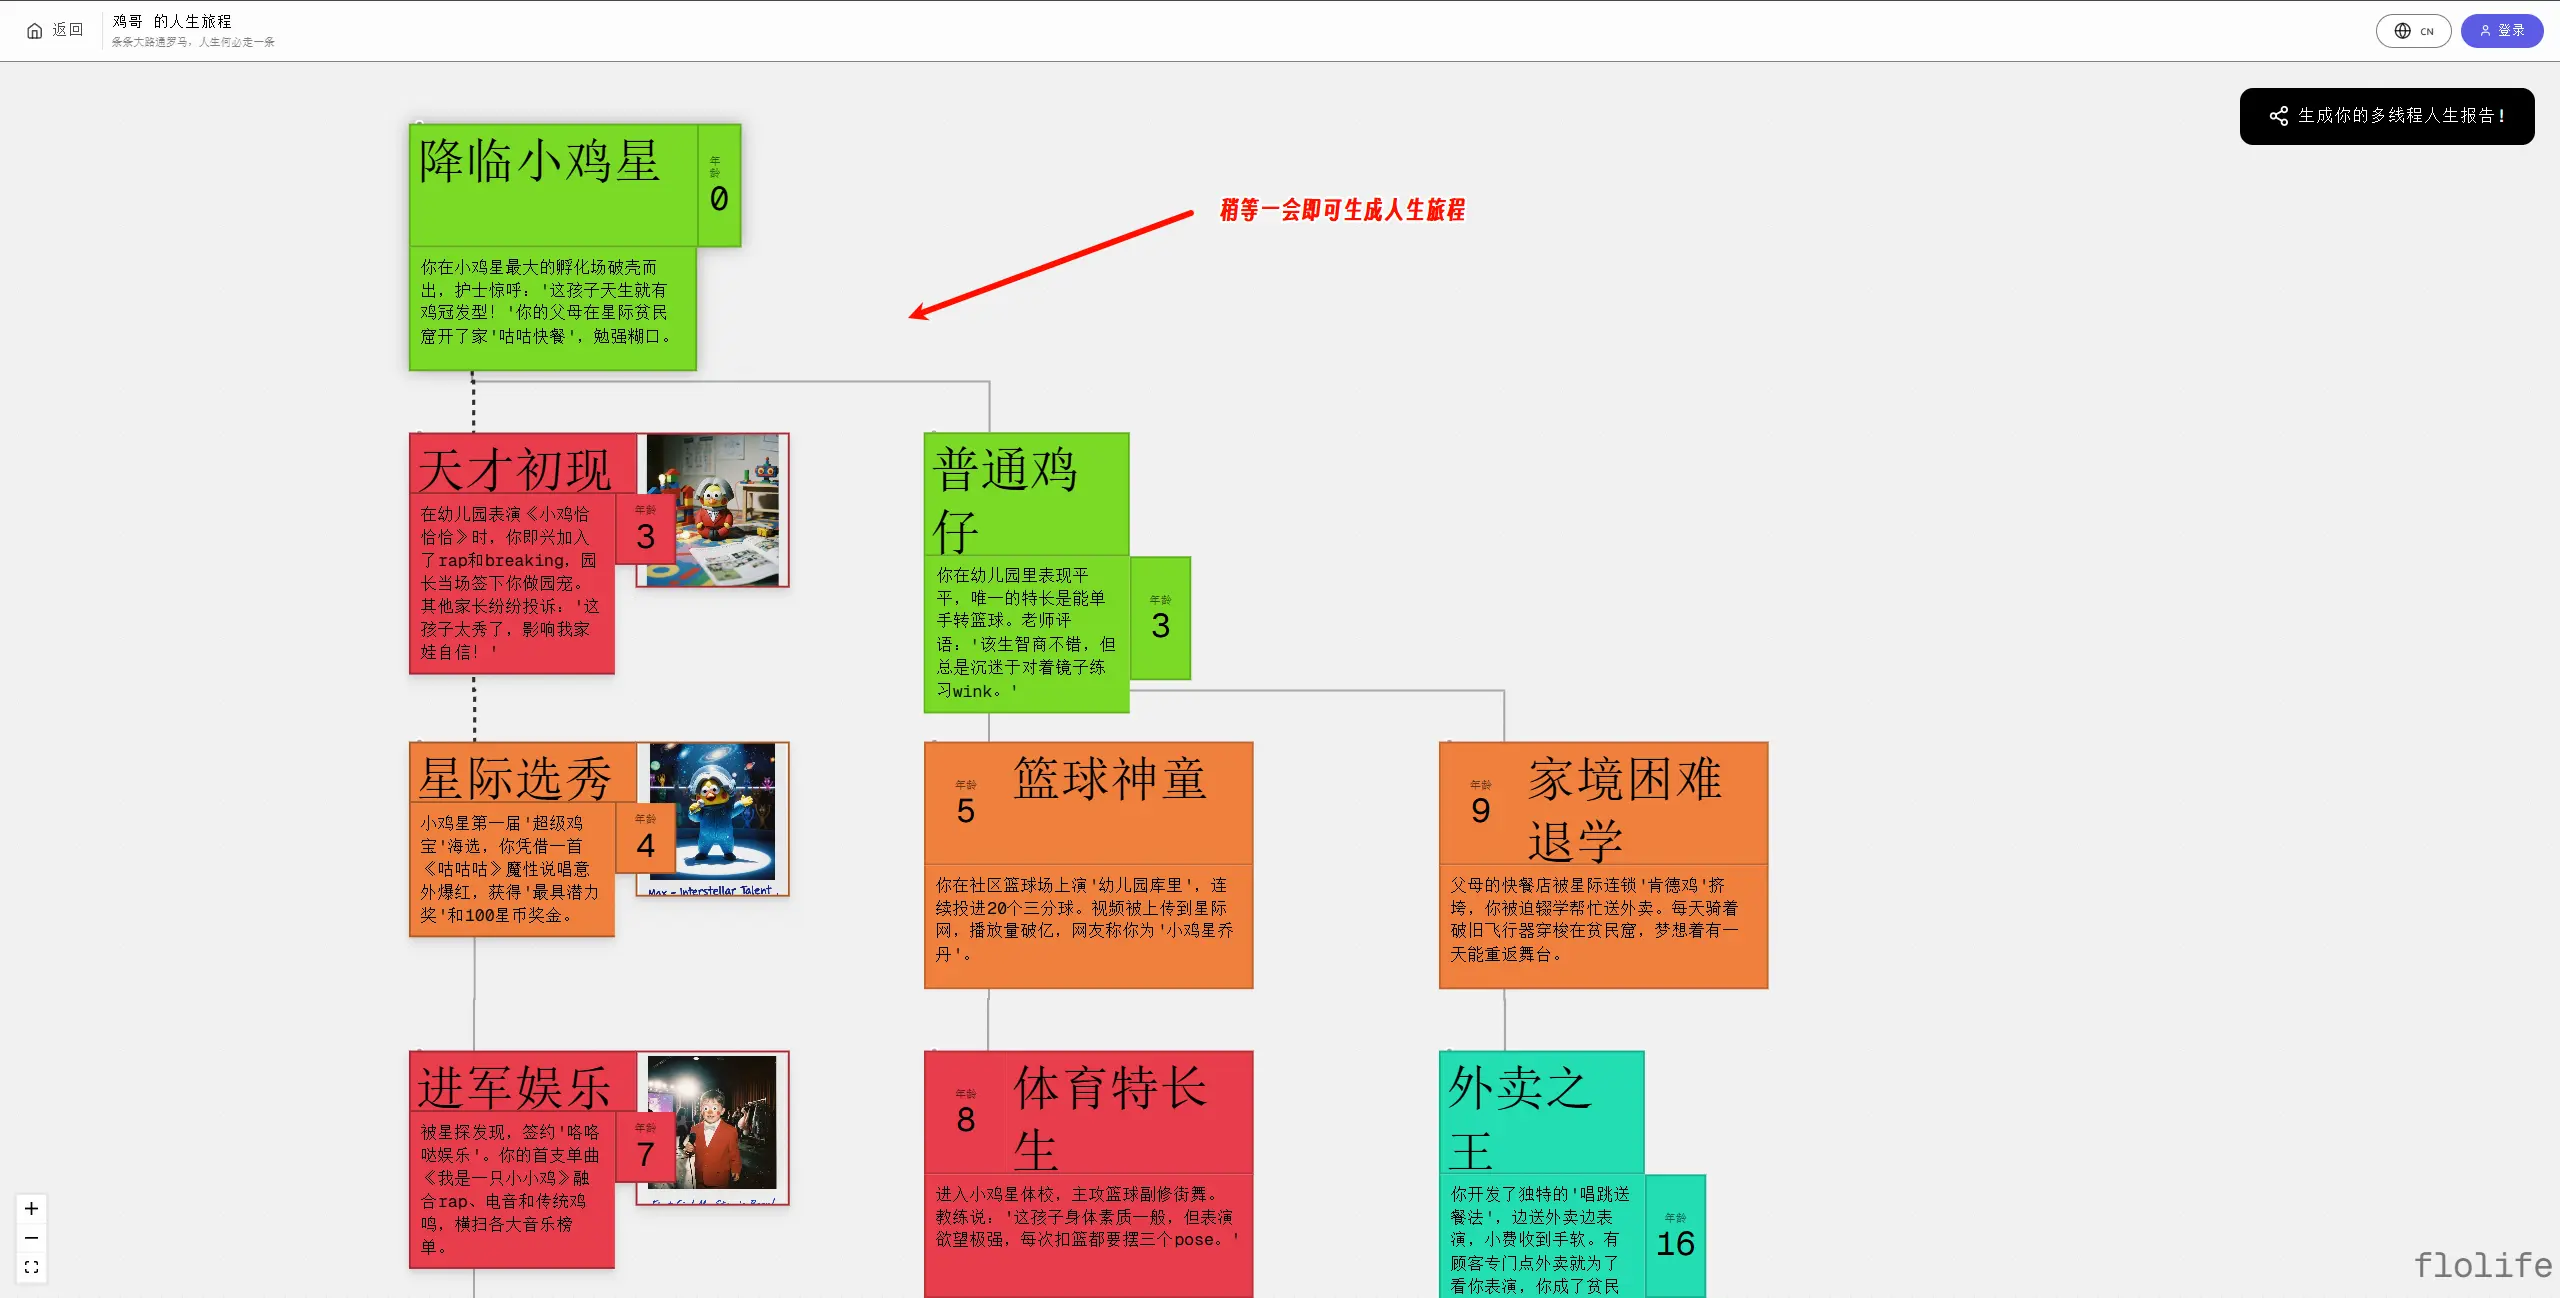
Task: Click the fit view icon
Action: (32, 1267)
